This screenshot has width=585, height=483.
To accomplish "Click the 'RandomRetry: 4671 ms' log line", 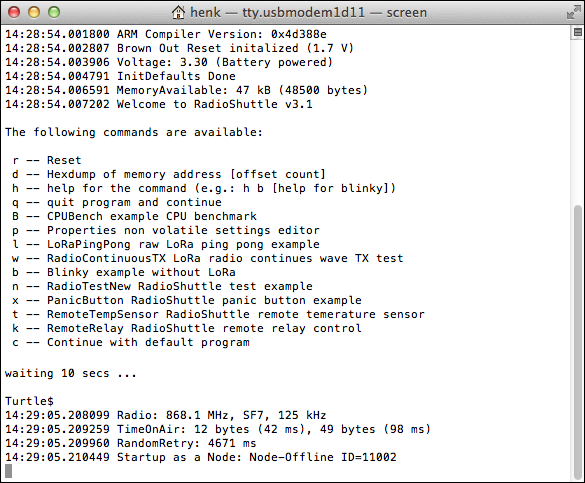I will click(131, 443).
